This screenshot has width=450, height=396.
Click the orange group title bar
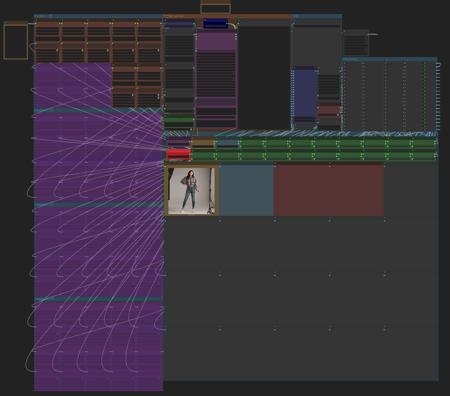click(228, 16)
